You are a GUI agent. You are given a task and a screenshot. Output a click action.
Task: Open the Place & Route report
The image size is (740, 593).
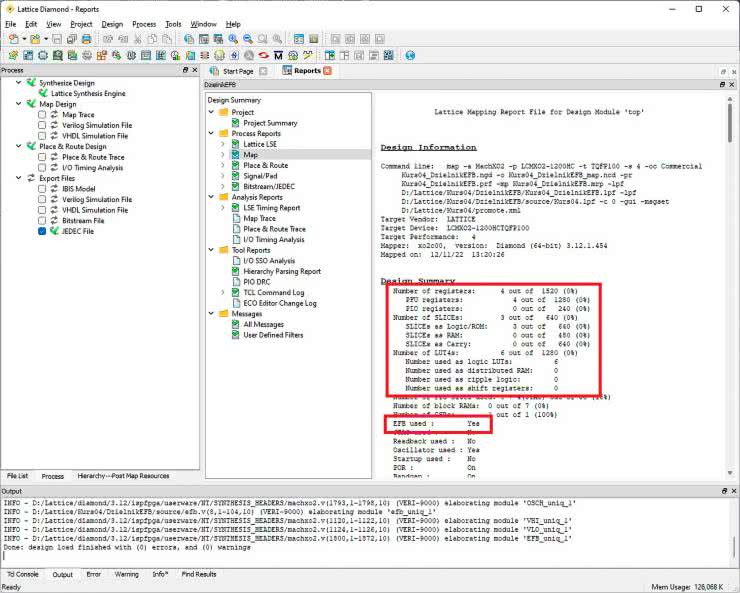(265, 166)
